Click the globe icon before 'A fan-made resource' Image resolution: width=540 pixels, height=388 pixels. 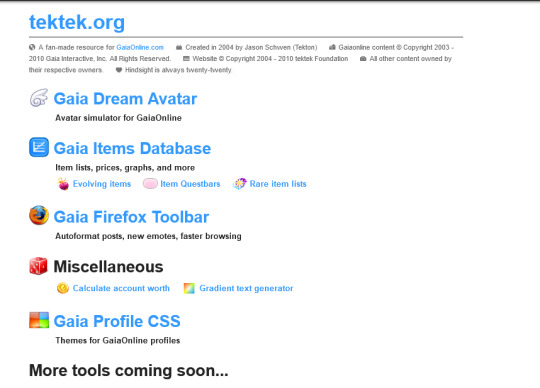click(32, 47)
